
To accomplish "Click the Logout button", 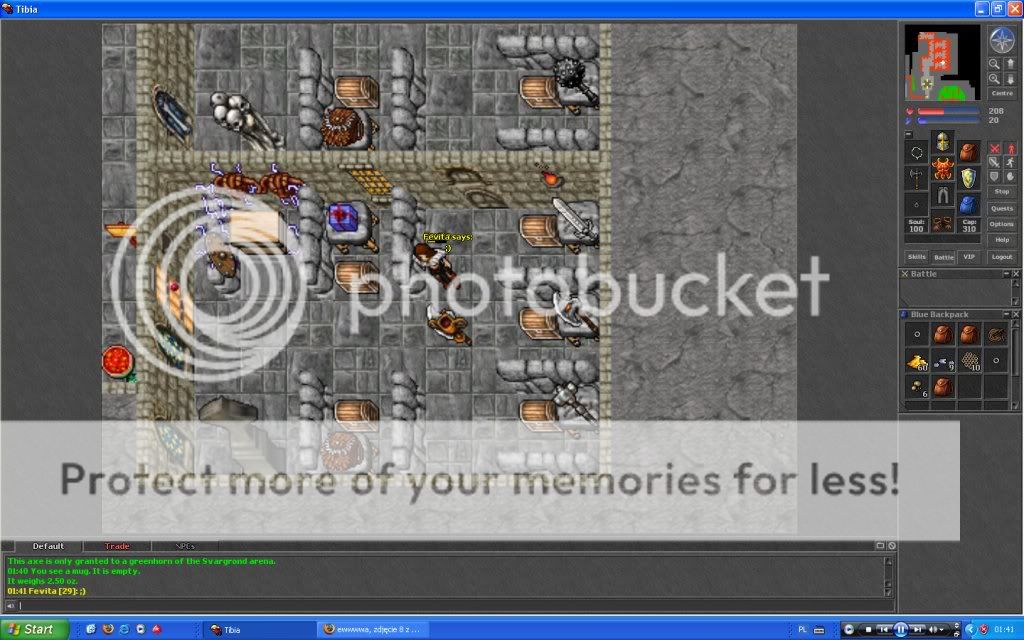I will coord(1002,257).
